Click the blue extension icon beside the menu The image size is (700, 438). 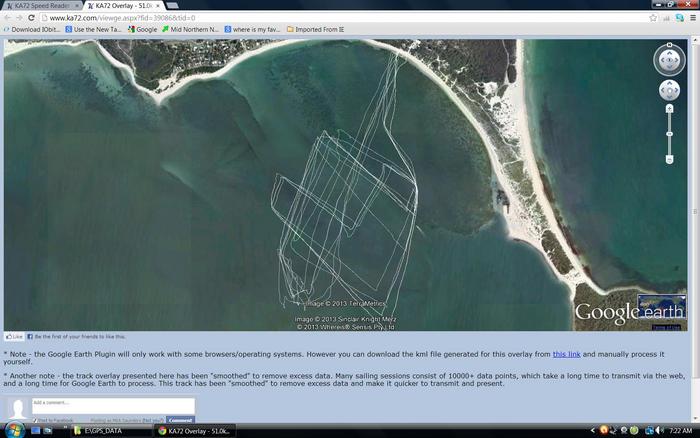pyautogui.click(x=680, y=18)
